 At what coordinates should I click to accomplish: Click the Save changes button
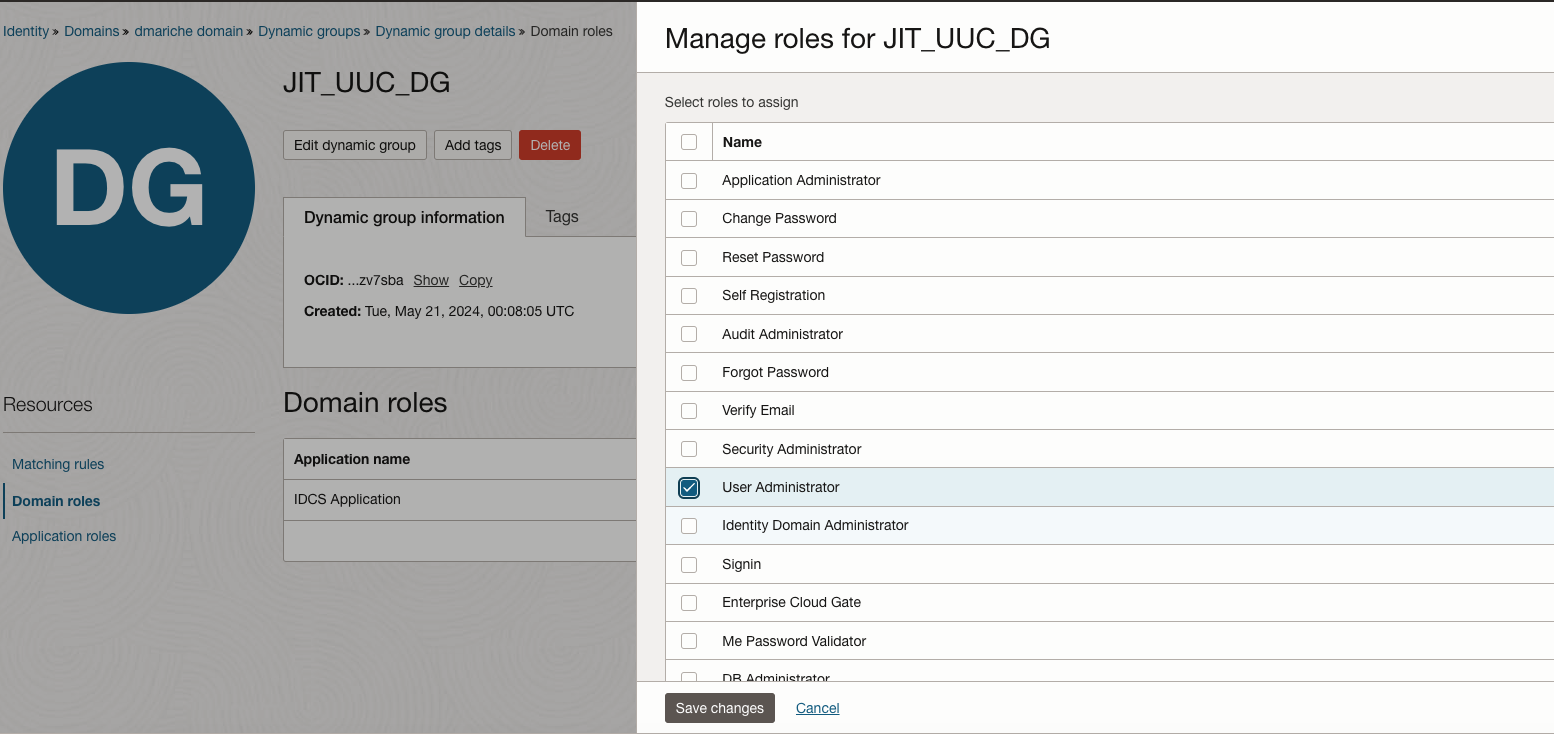[x=719, y=708]
